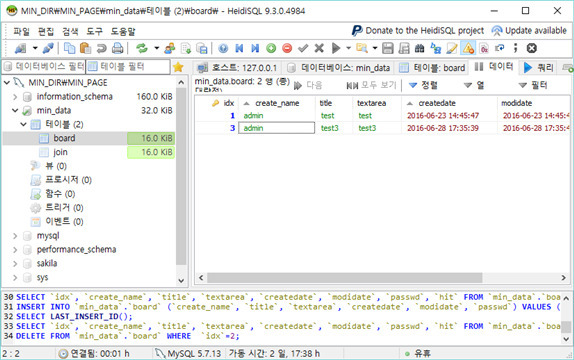Screen dimensions: 574x360
Task: Click the disconnect plug icon
Action: (x=48, y=48)
